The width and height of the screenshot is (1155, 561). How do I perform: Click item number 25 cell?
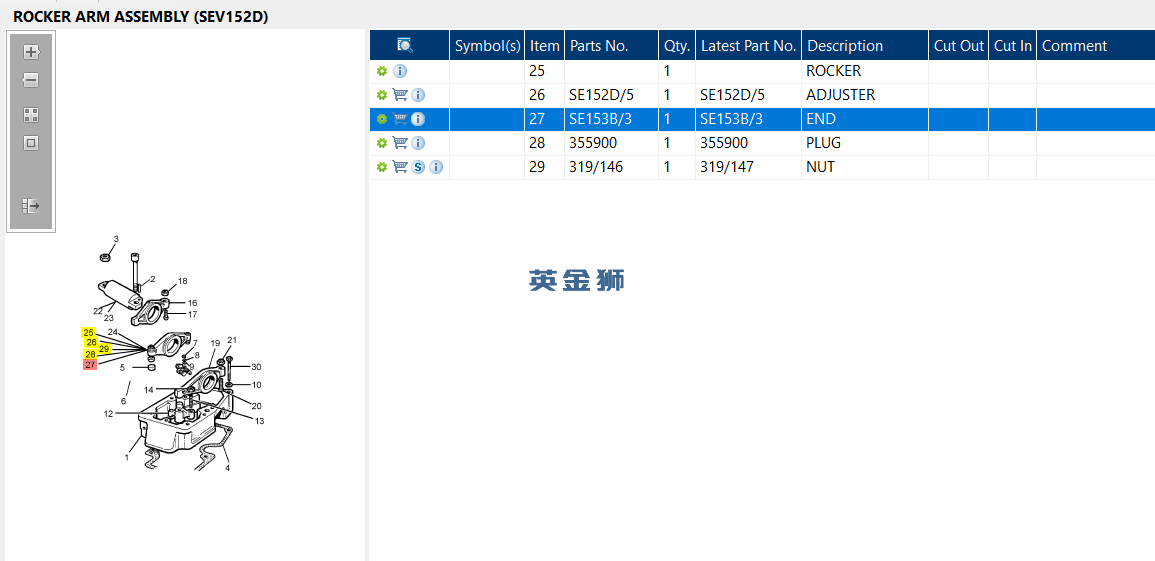point(544,71)
